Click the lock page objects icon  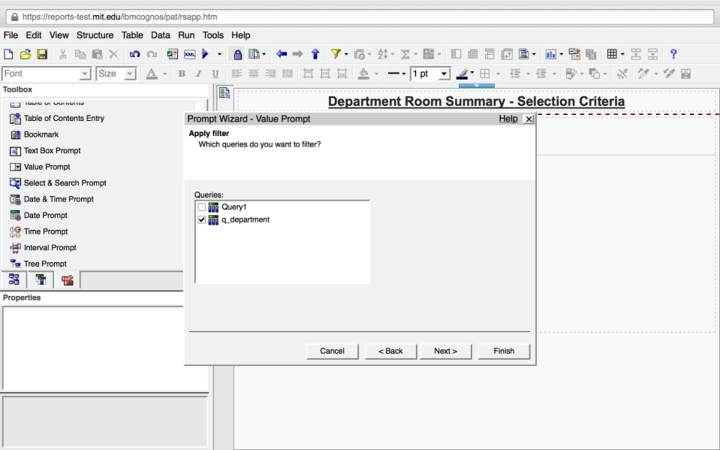tap(237, 54)
